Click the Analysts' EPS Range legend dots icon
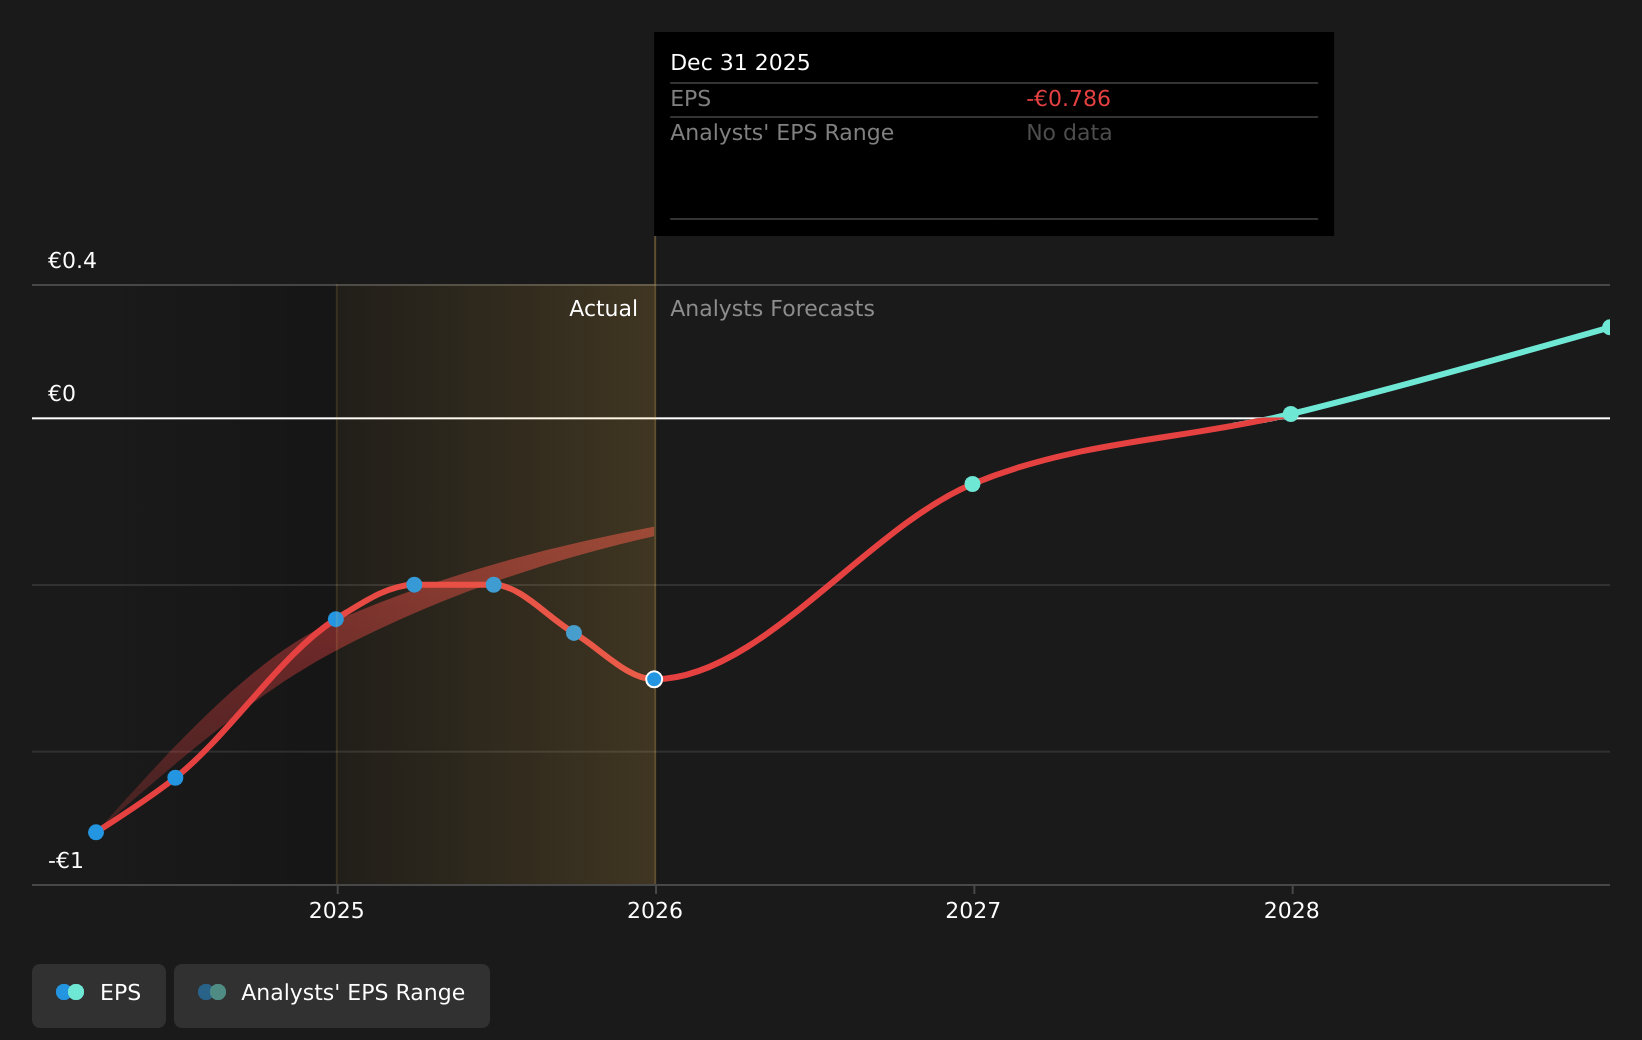 click(x=212, y=992)
